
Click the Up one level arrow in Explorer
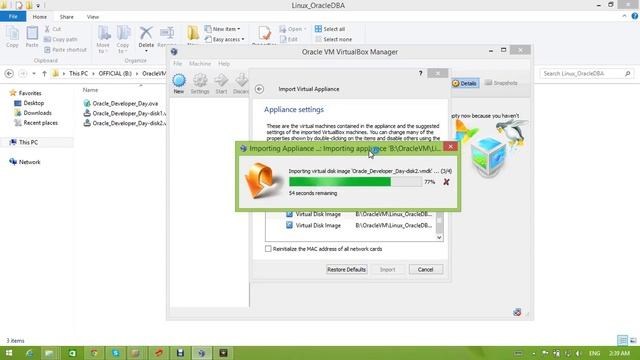tap(44, 73)
